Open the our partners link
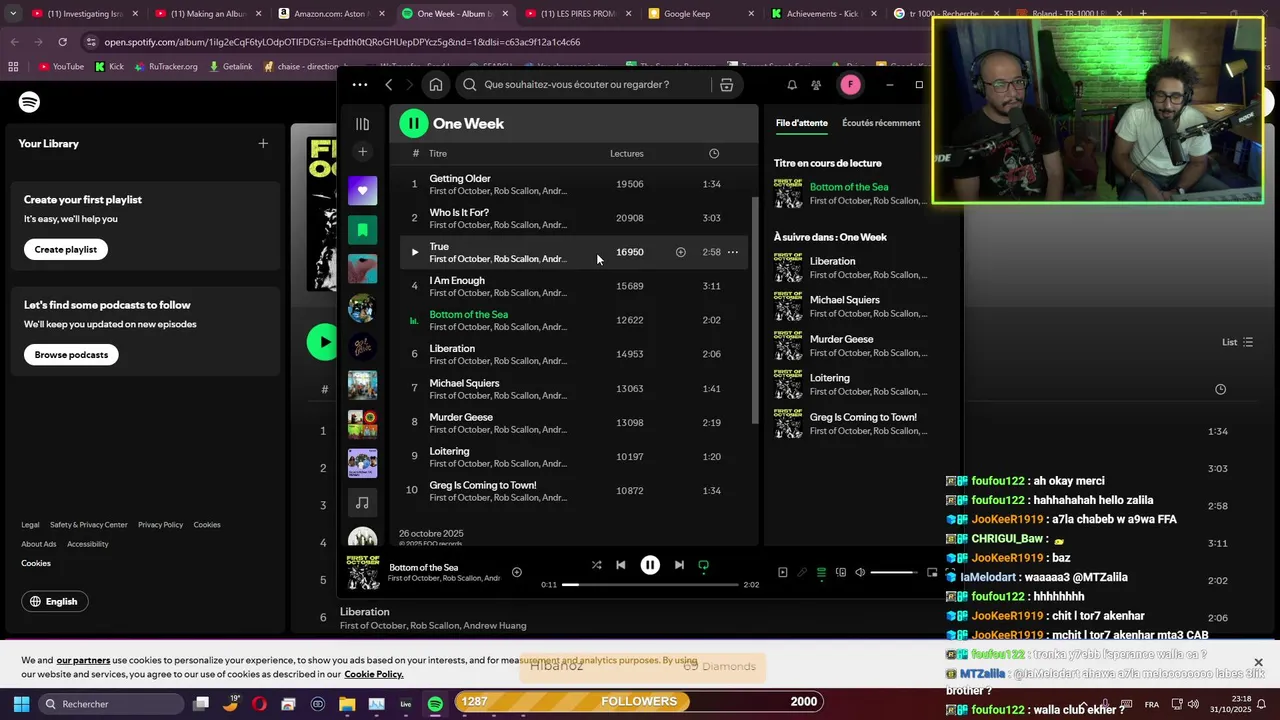Viewport: 1280px width, 720px height. pos(83,660)
